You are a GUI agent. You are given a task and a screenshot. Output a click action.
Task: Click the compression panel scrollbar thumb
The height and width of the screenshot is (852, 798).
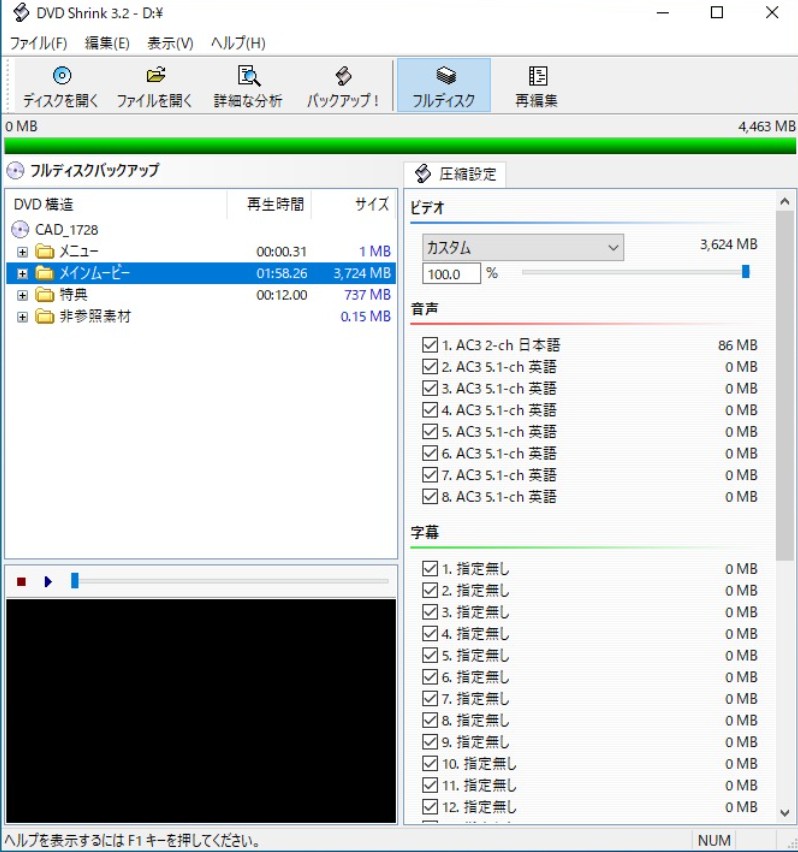784,386
